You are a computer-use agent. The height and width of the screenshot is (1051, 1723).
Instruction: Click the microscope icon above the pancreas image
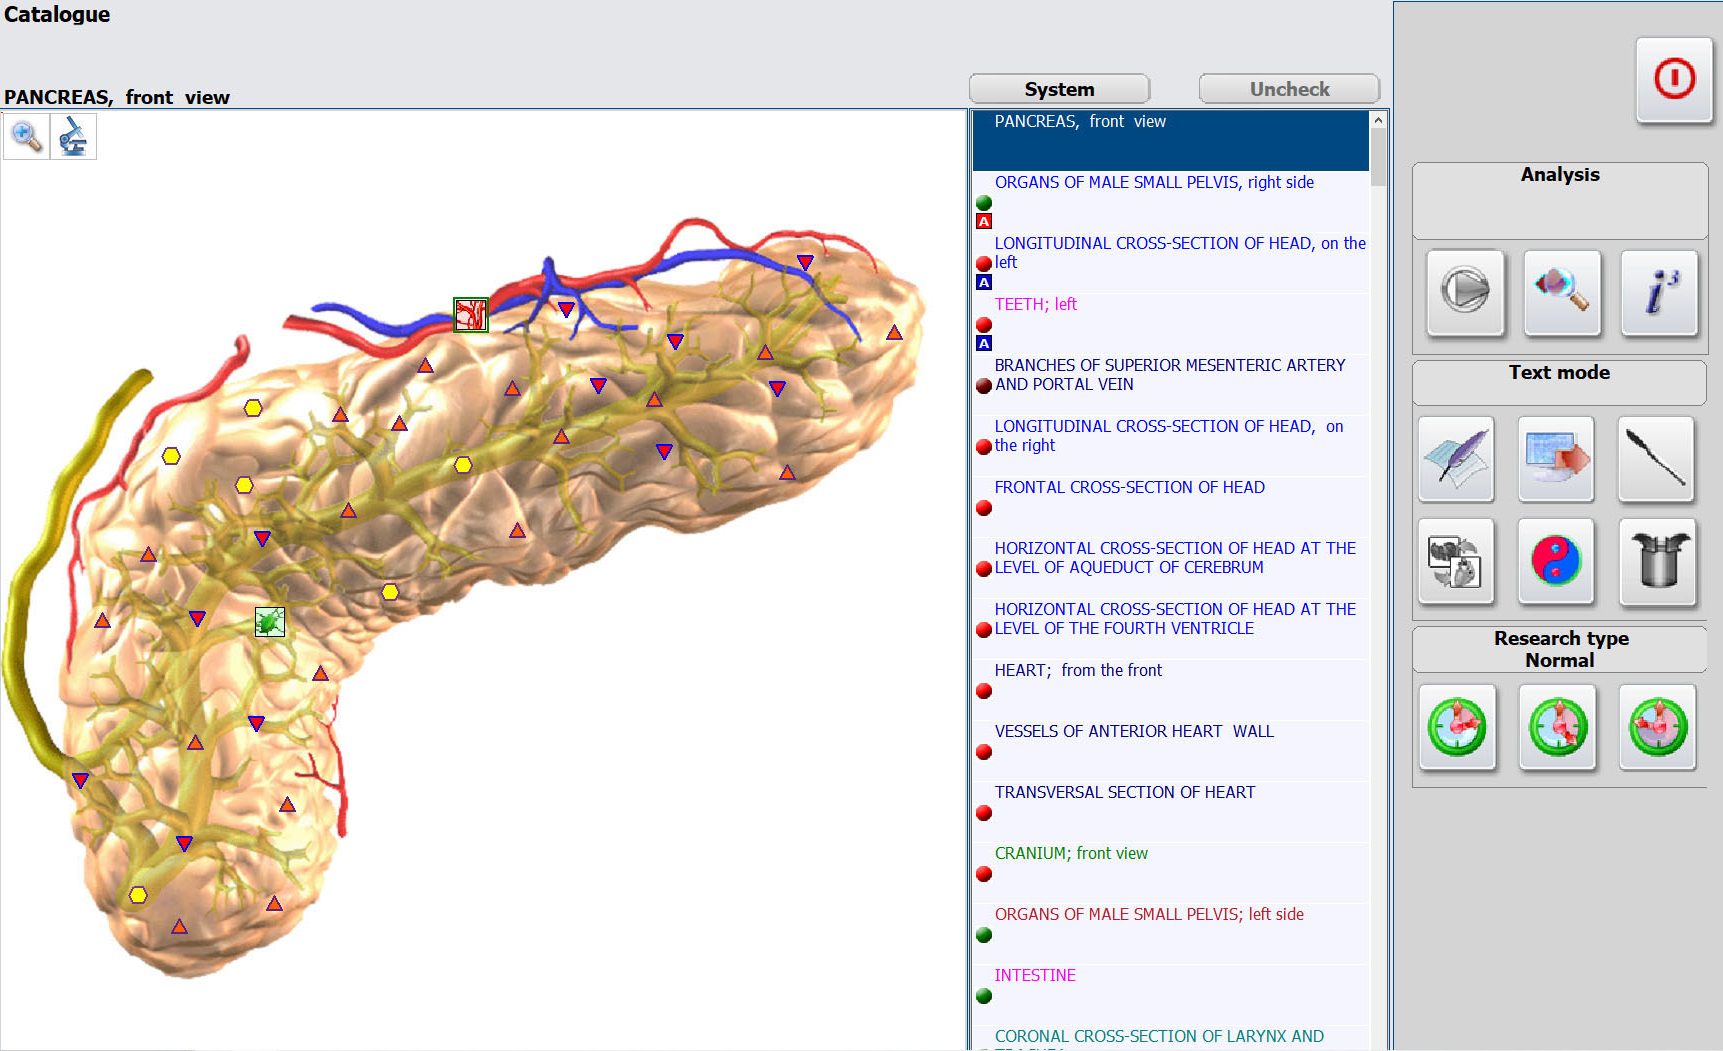[73, 137]
